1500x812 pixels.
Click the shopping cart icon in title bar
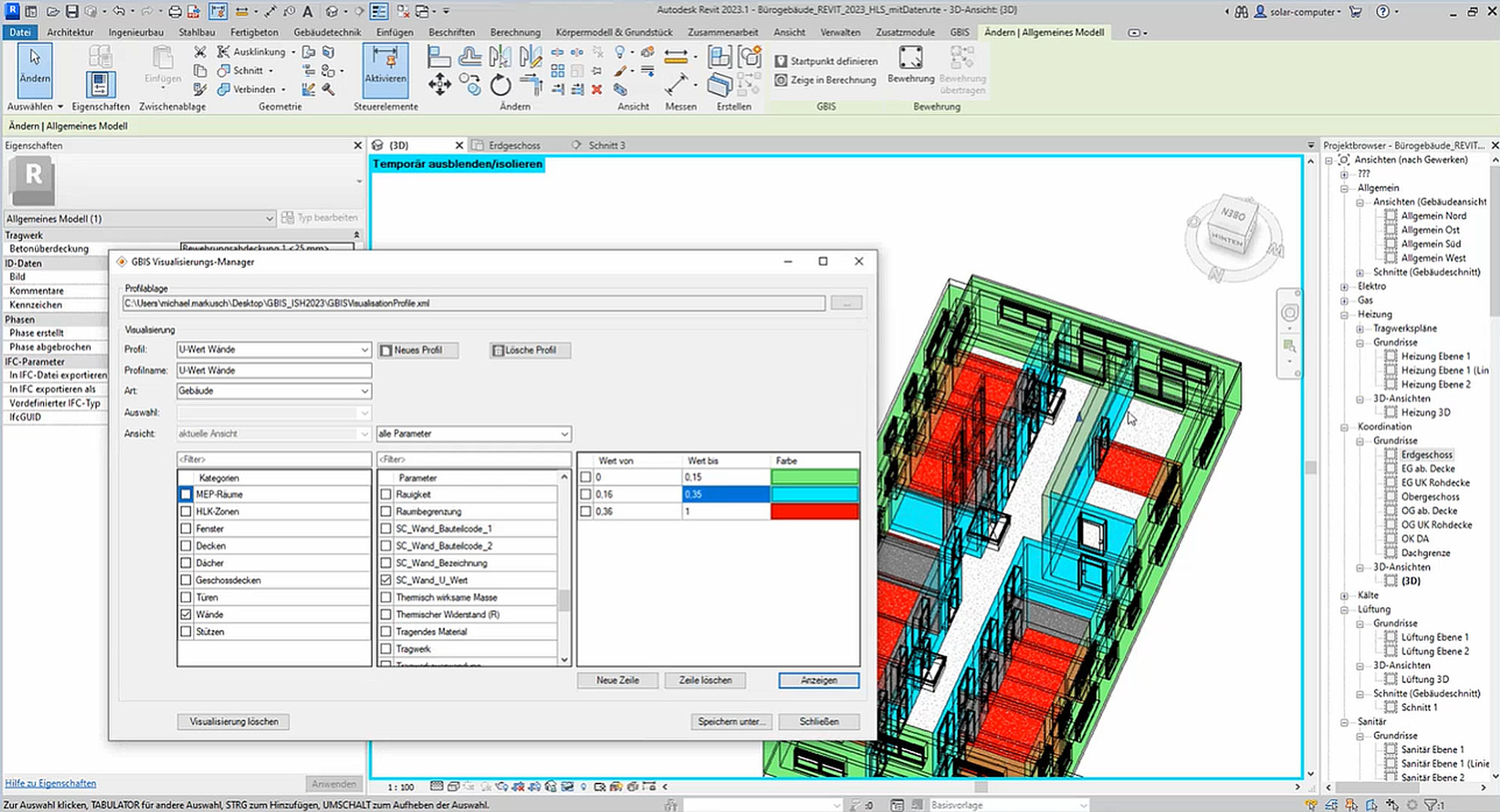[x=1355, y=12]
